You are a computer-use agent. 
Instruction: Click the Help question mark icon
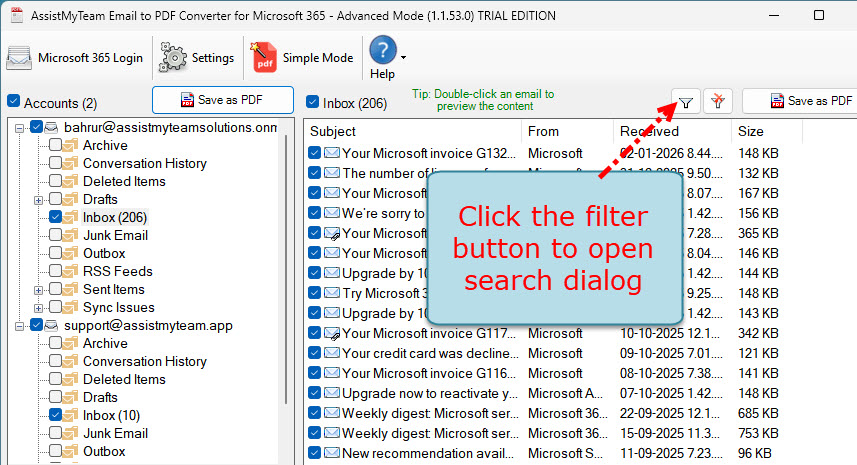click(383, 51)
